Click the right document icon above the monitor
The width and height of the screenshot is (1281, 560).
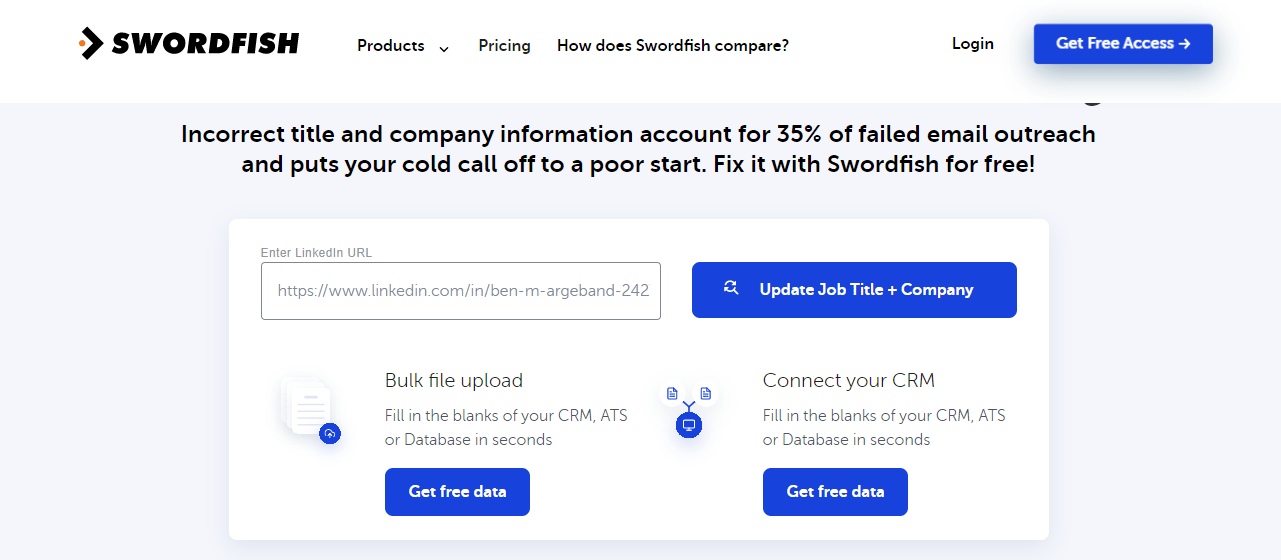[706, 394]
